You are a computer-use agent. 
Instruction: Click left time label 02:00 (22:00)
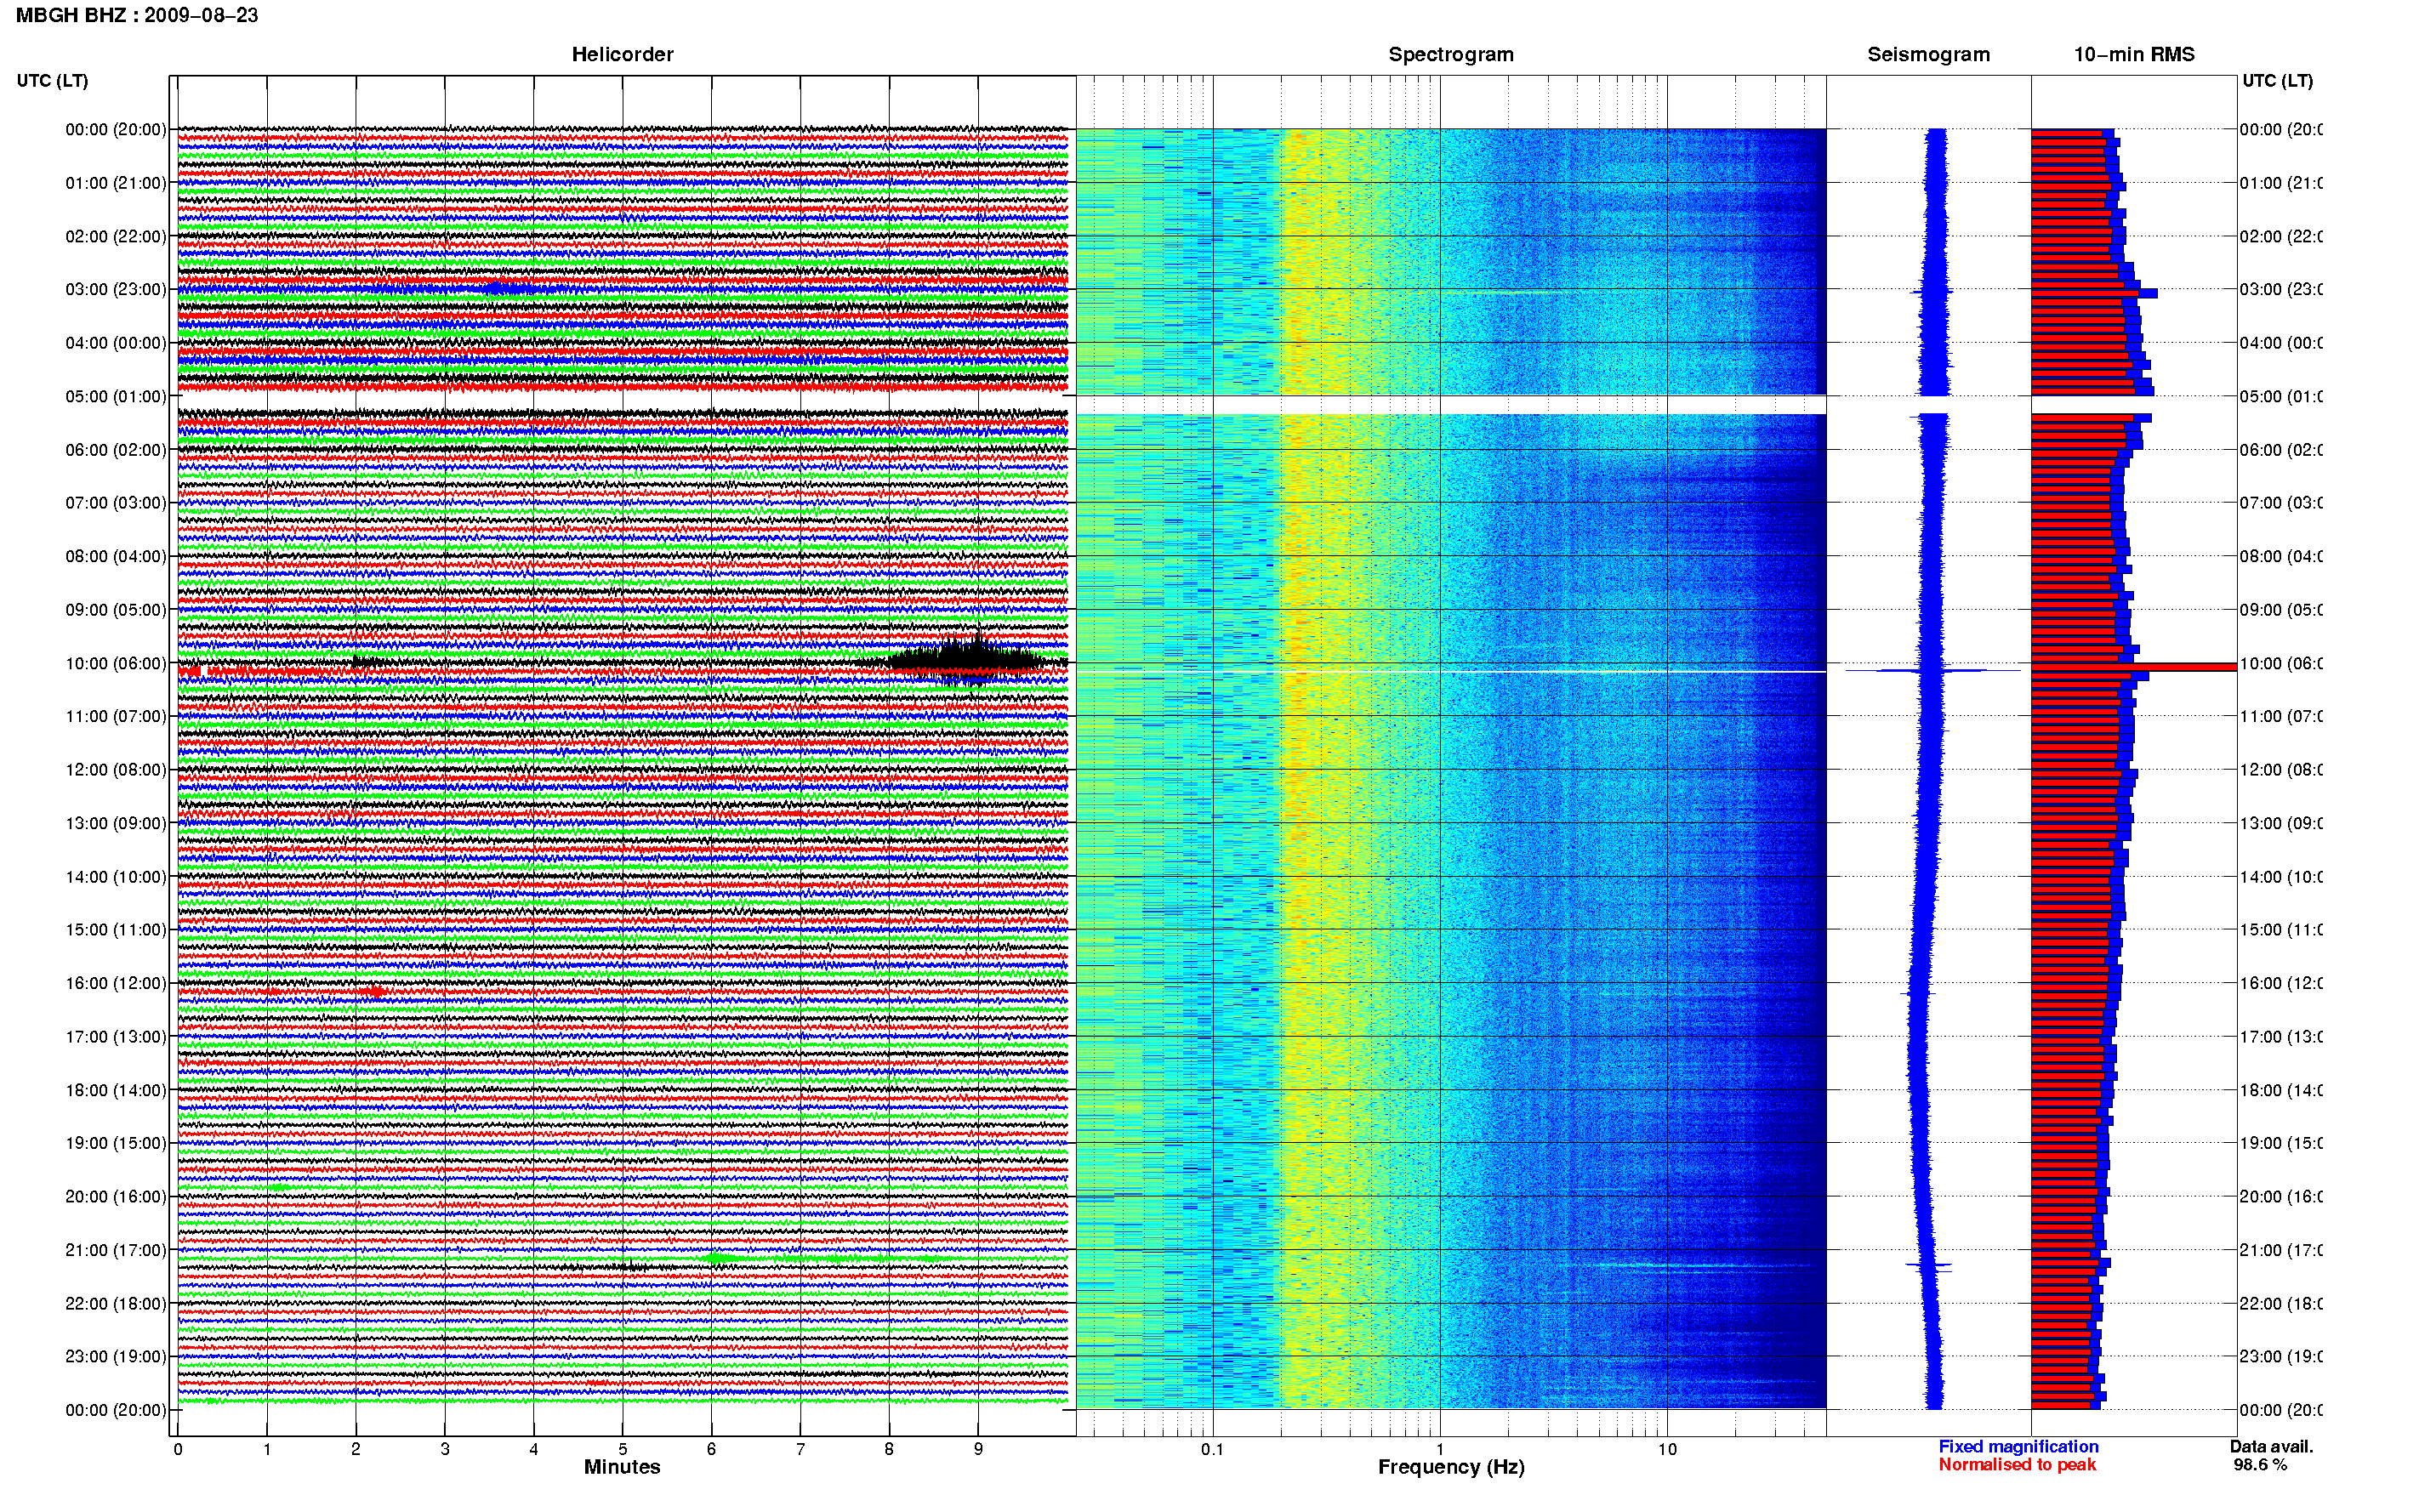116,236
